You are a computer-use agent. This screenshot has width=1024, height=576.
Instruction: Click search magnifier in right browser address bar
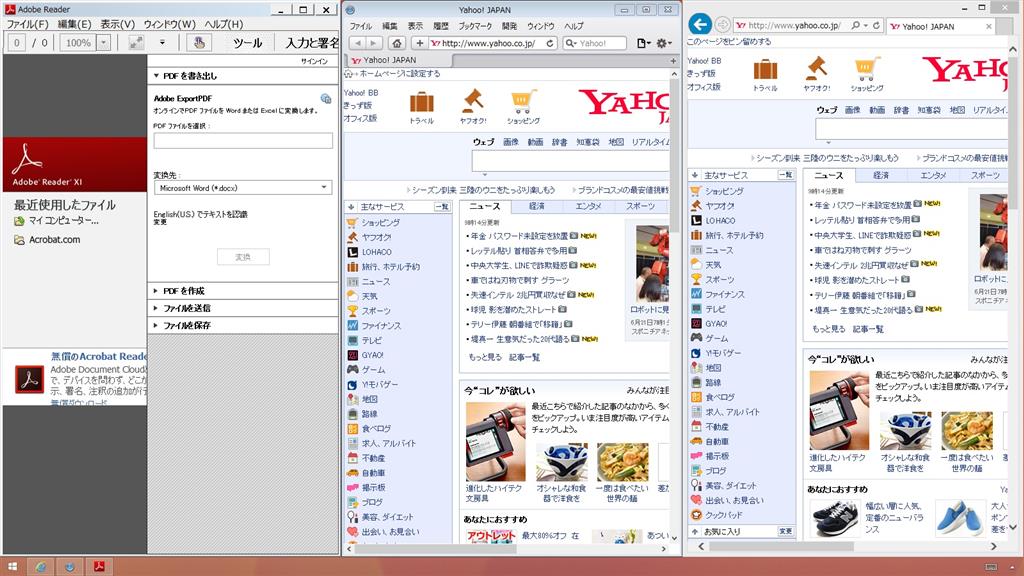(856, 25)
